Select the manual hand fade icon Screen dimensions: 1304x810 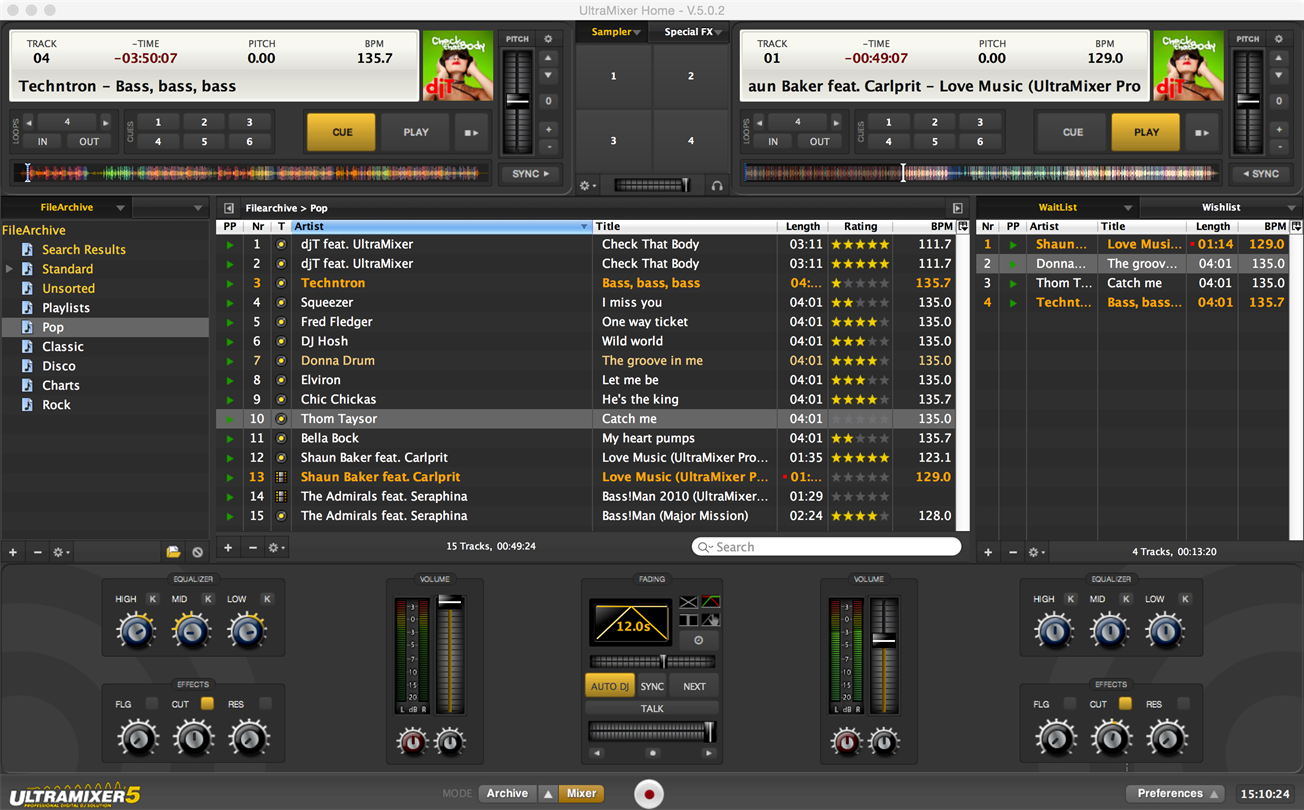click(710, 619)
